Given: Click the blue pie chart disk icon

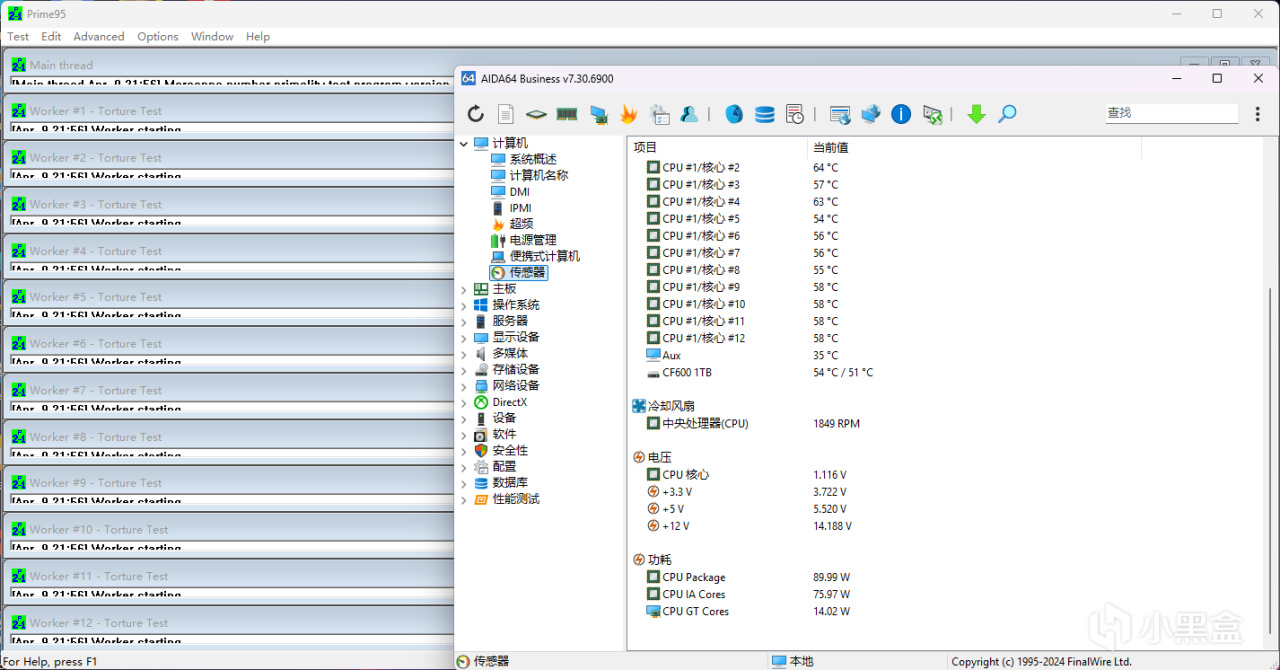Looking at the screenshot, I should 734,114.
